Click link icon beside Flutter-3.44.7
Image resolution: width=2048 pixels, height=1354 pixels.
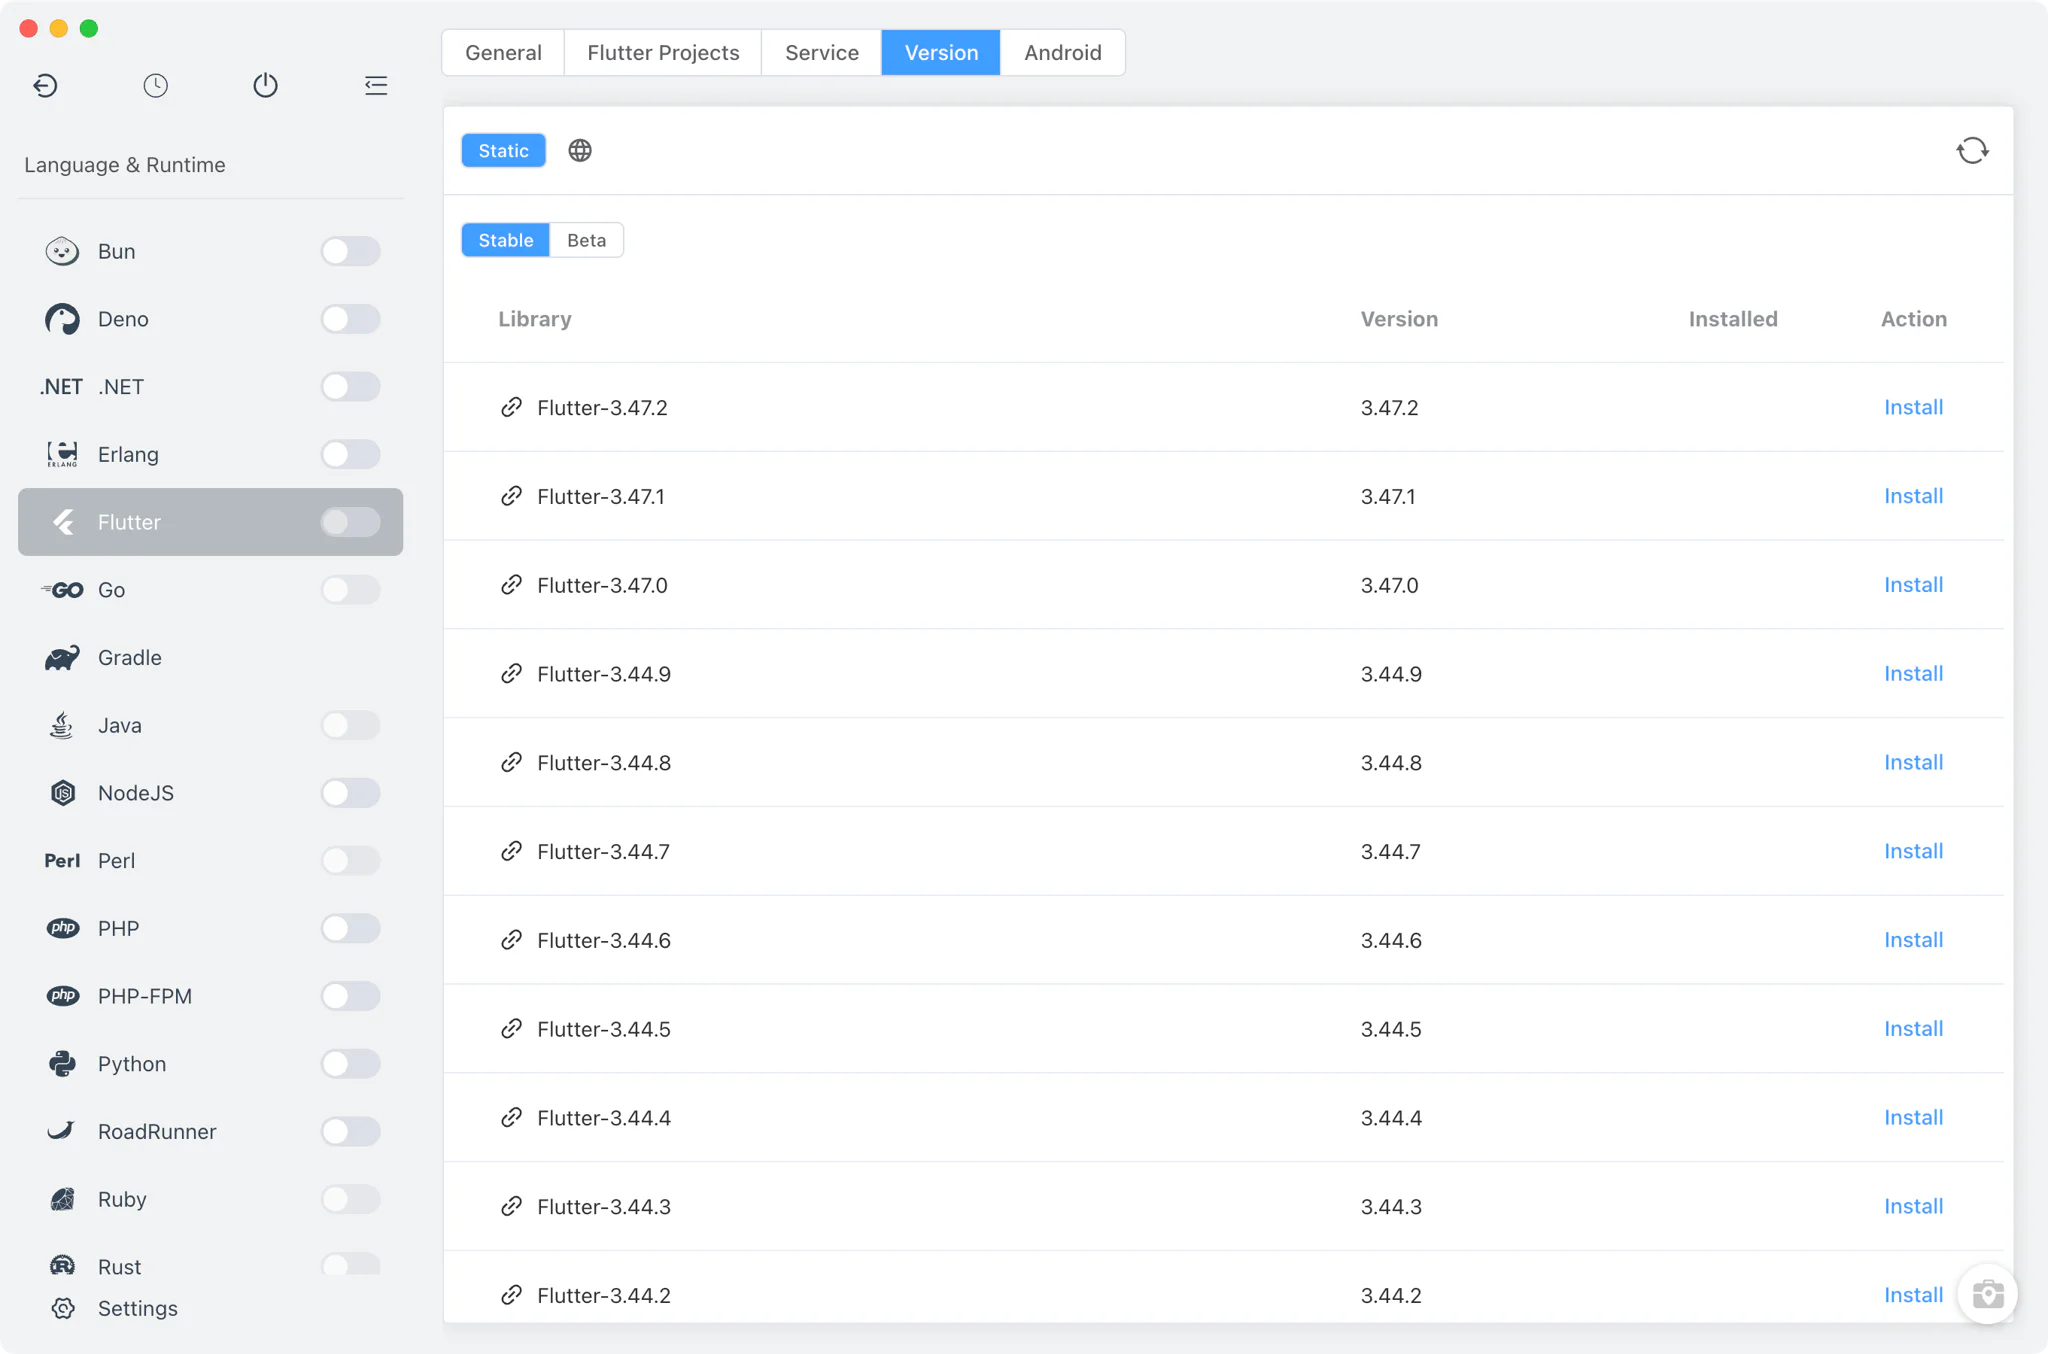pos(511,851)
